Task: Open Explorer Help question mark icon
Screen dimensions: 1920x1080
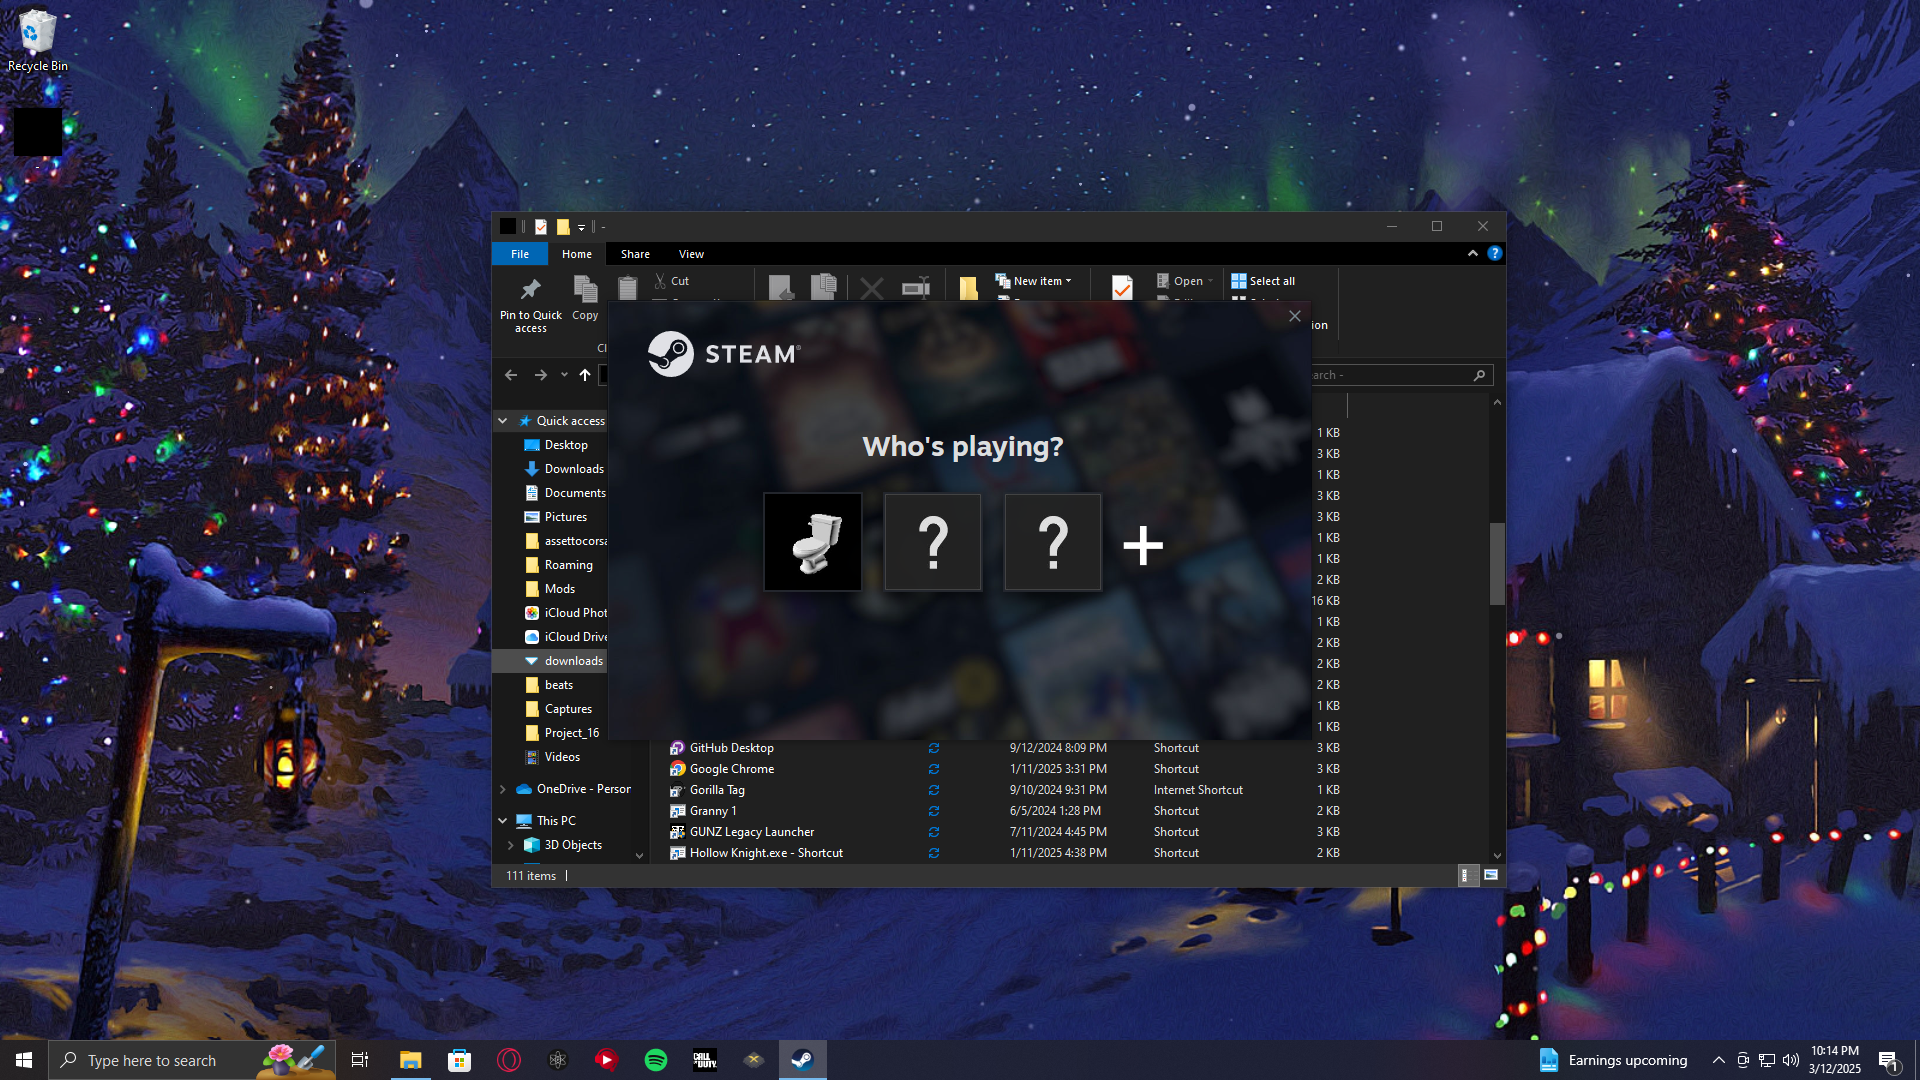Action: tap(1495, 254)
